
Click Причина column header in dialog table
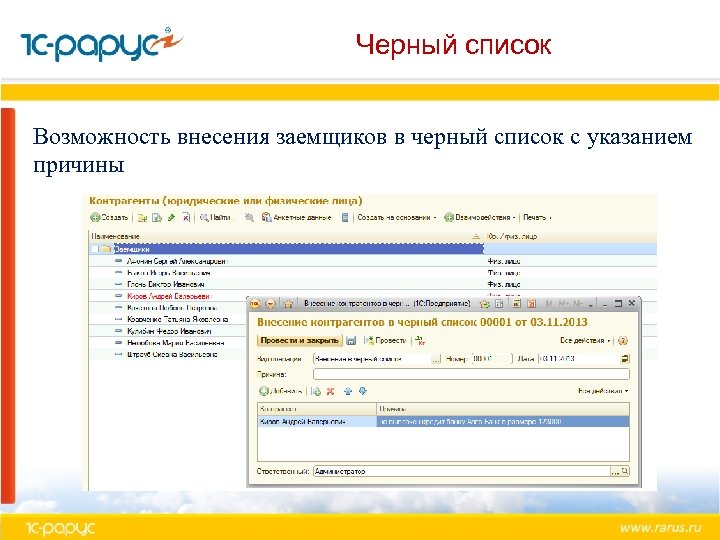tap(503, 409)
